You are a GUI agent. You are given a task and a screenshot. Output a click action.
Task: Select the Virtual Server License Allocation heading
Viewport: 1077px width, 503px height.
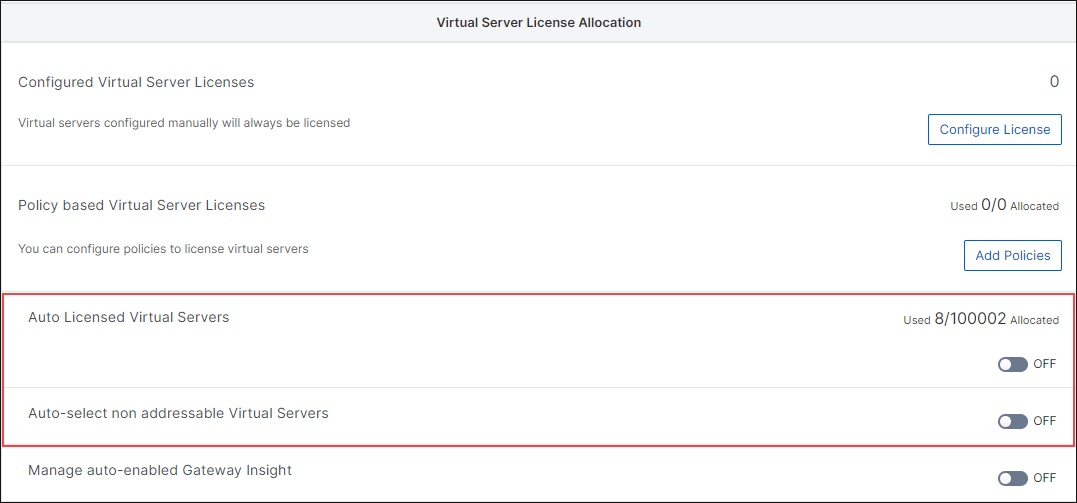tap(538, 23)
